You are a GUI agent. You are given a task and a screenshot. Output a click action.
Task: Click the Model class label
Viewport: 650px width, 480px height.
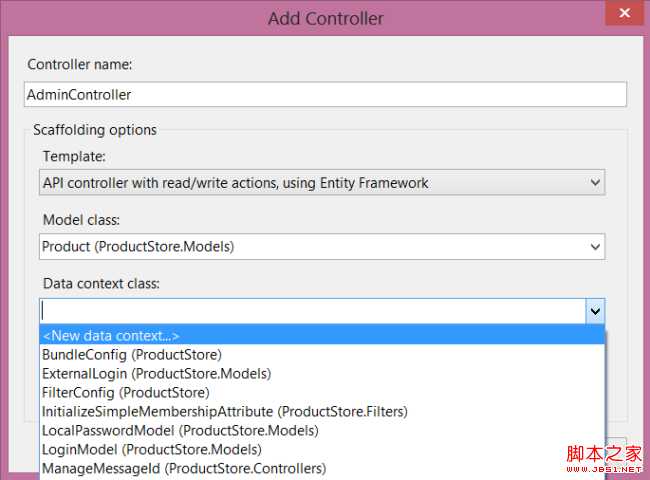81,220
